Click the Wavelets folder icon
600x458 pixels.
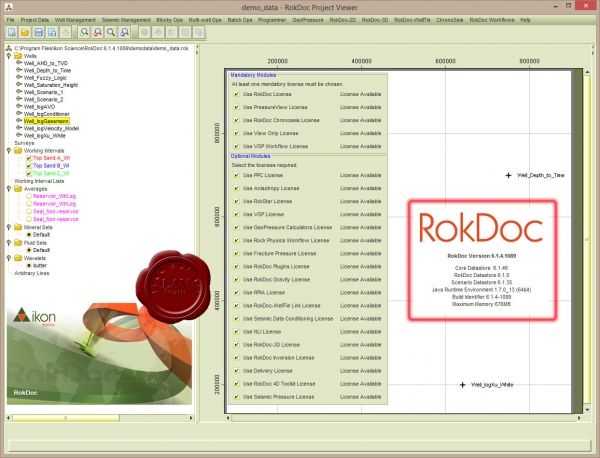coord(18,258)
